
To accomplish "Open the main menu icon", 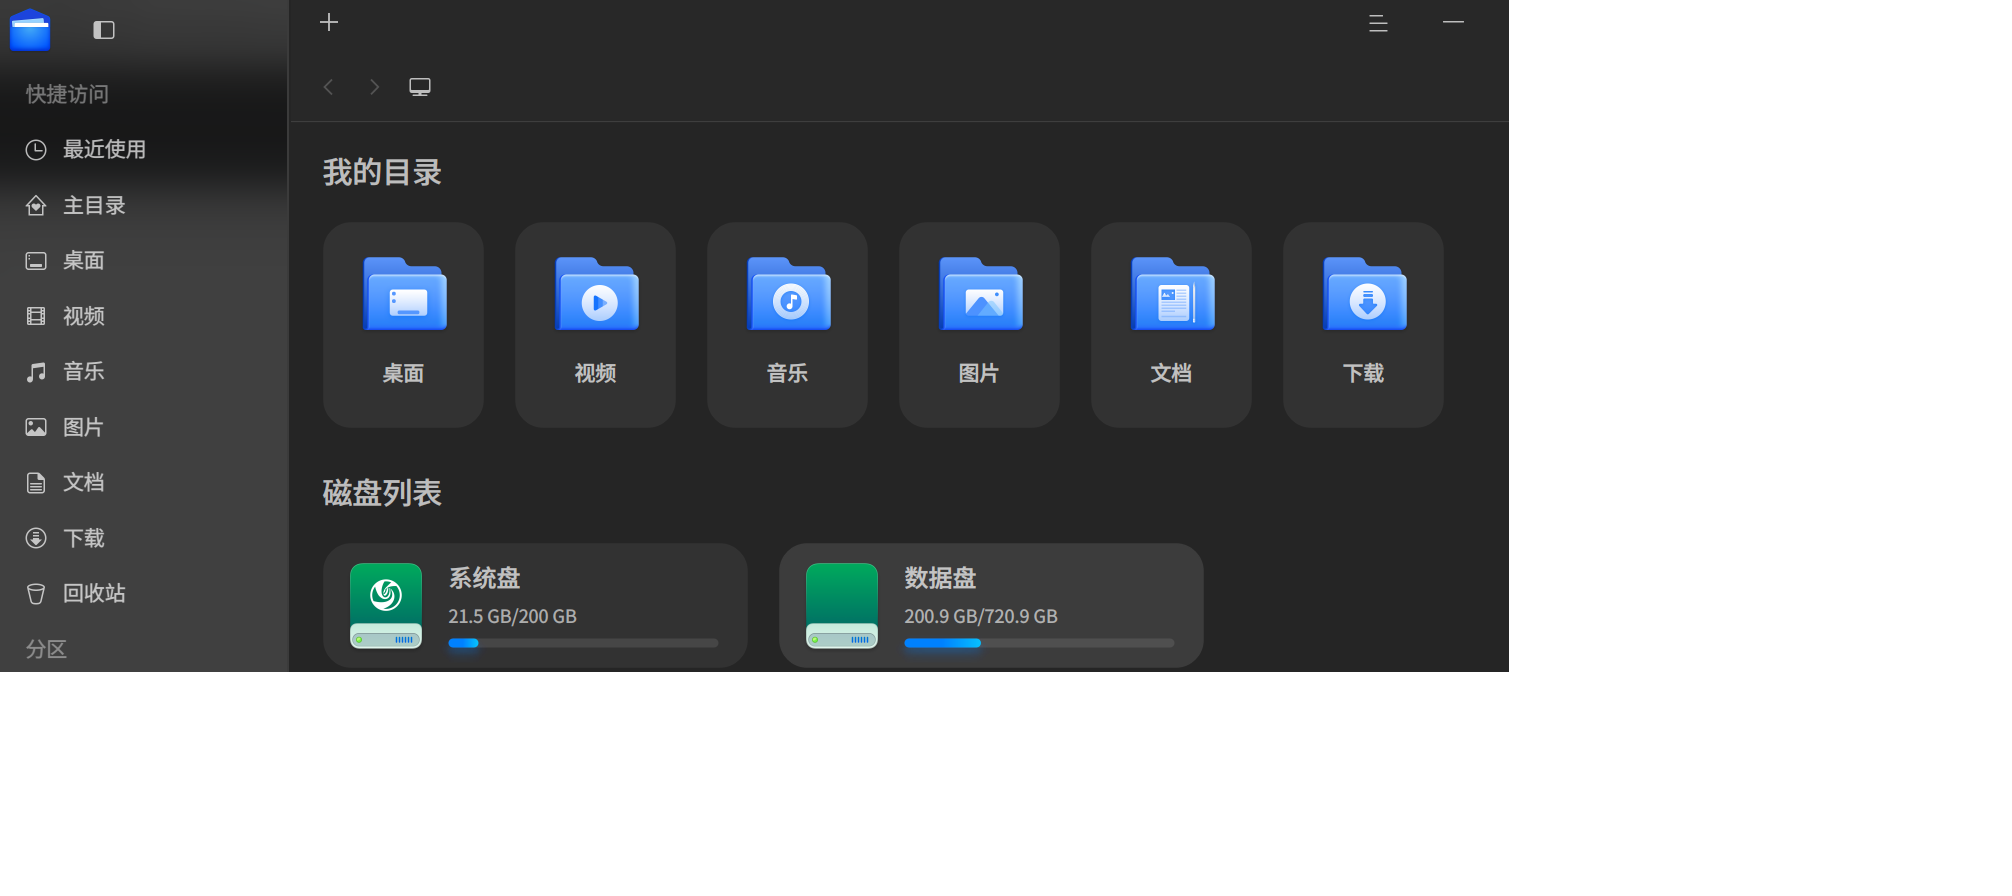I will pyautogui.click(x=1378, y=23).
